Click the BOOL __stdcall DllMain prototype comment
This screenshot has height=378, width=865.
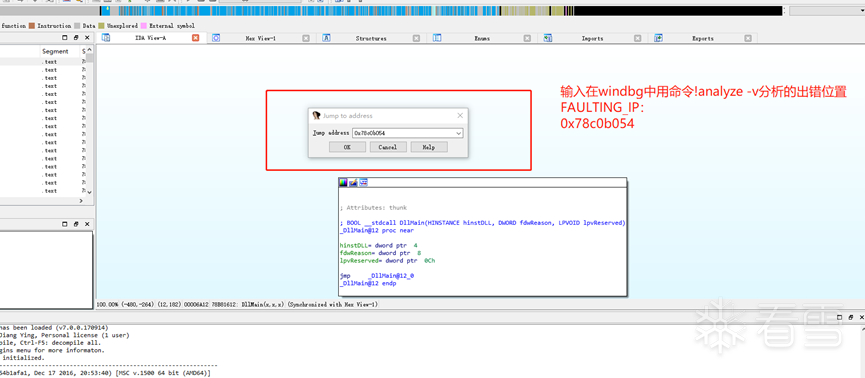[x=482, y=222]
